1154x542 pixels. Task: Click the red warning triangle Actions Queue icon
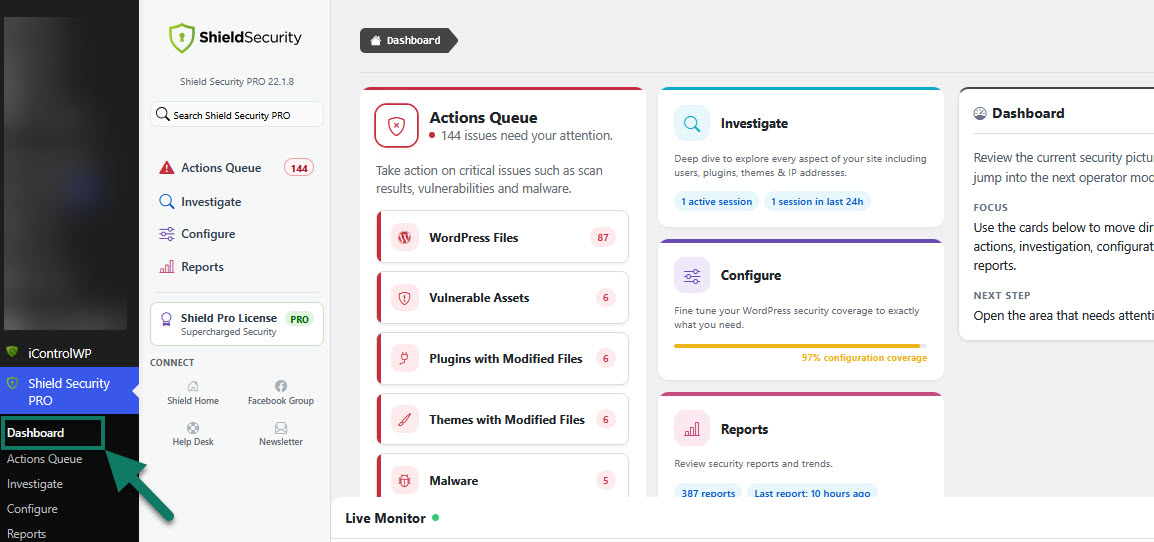pos(167,168)
